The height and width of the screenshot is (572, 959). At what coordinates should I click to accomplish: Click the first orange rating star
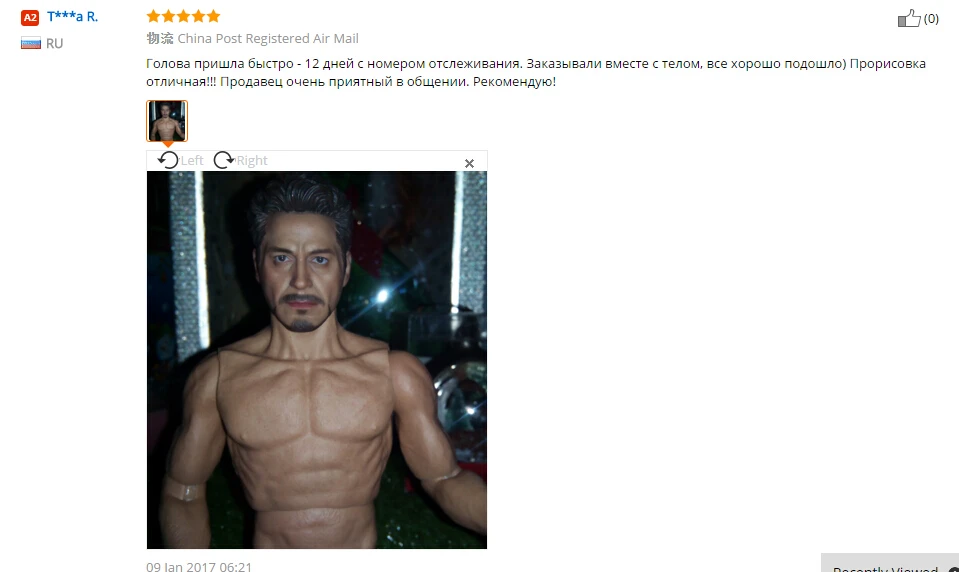tap(154, 16)
